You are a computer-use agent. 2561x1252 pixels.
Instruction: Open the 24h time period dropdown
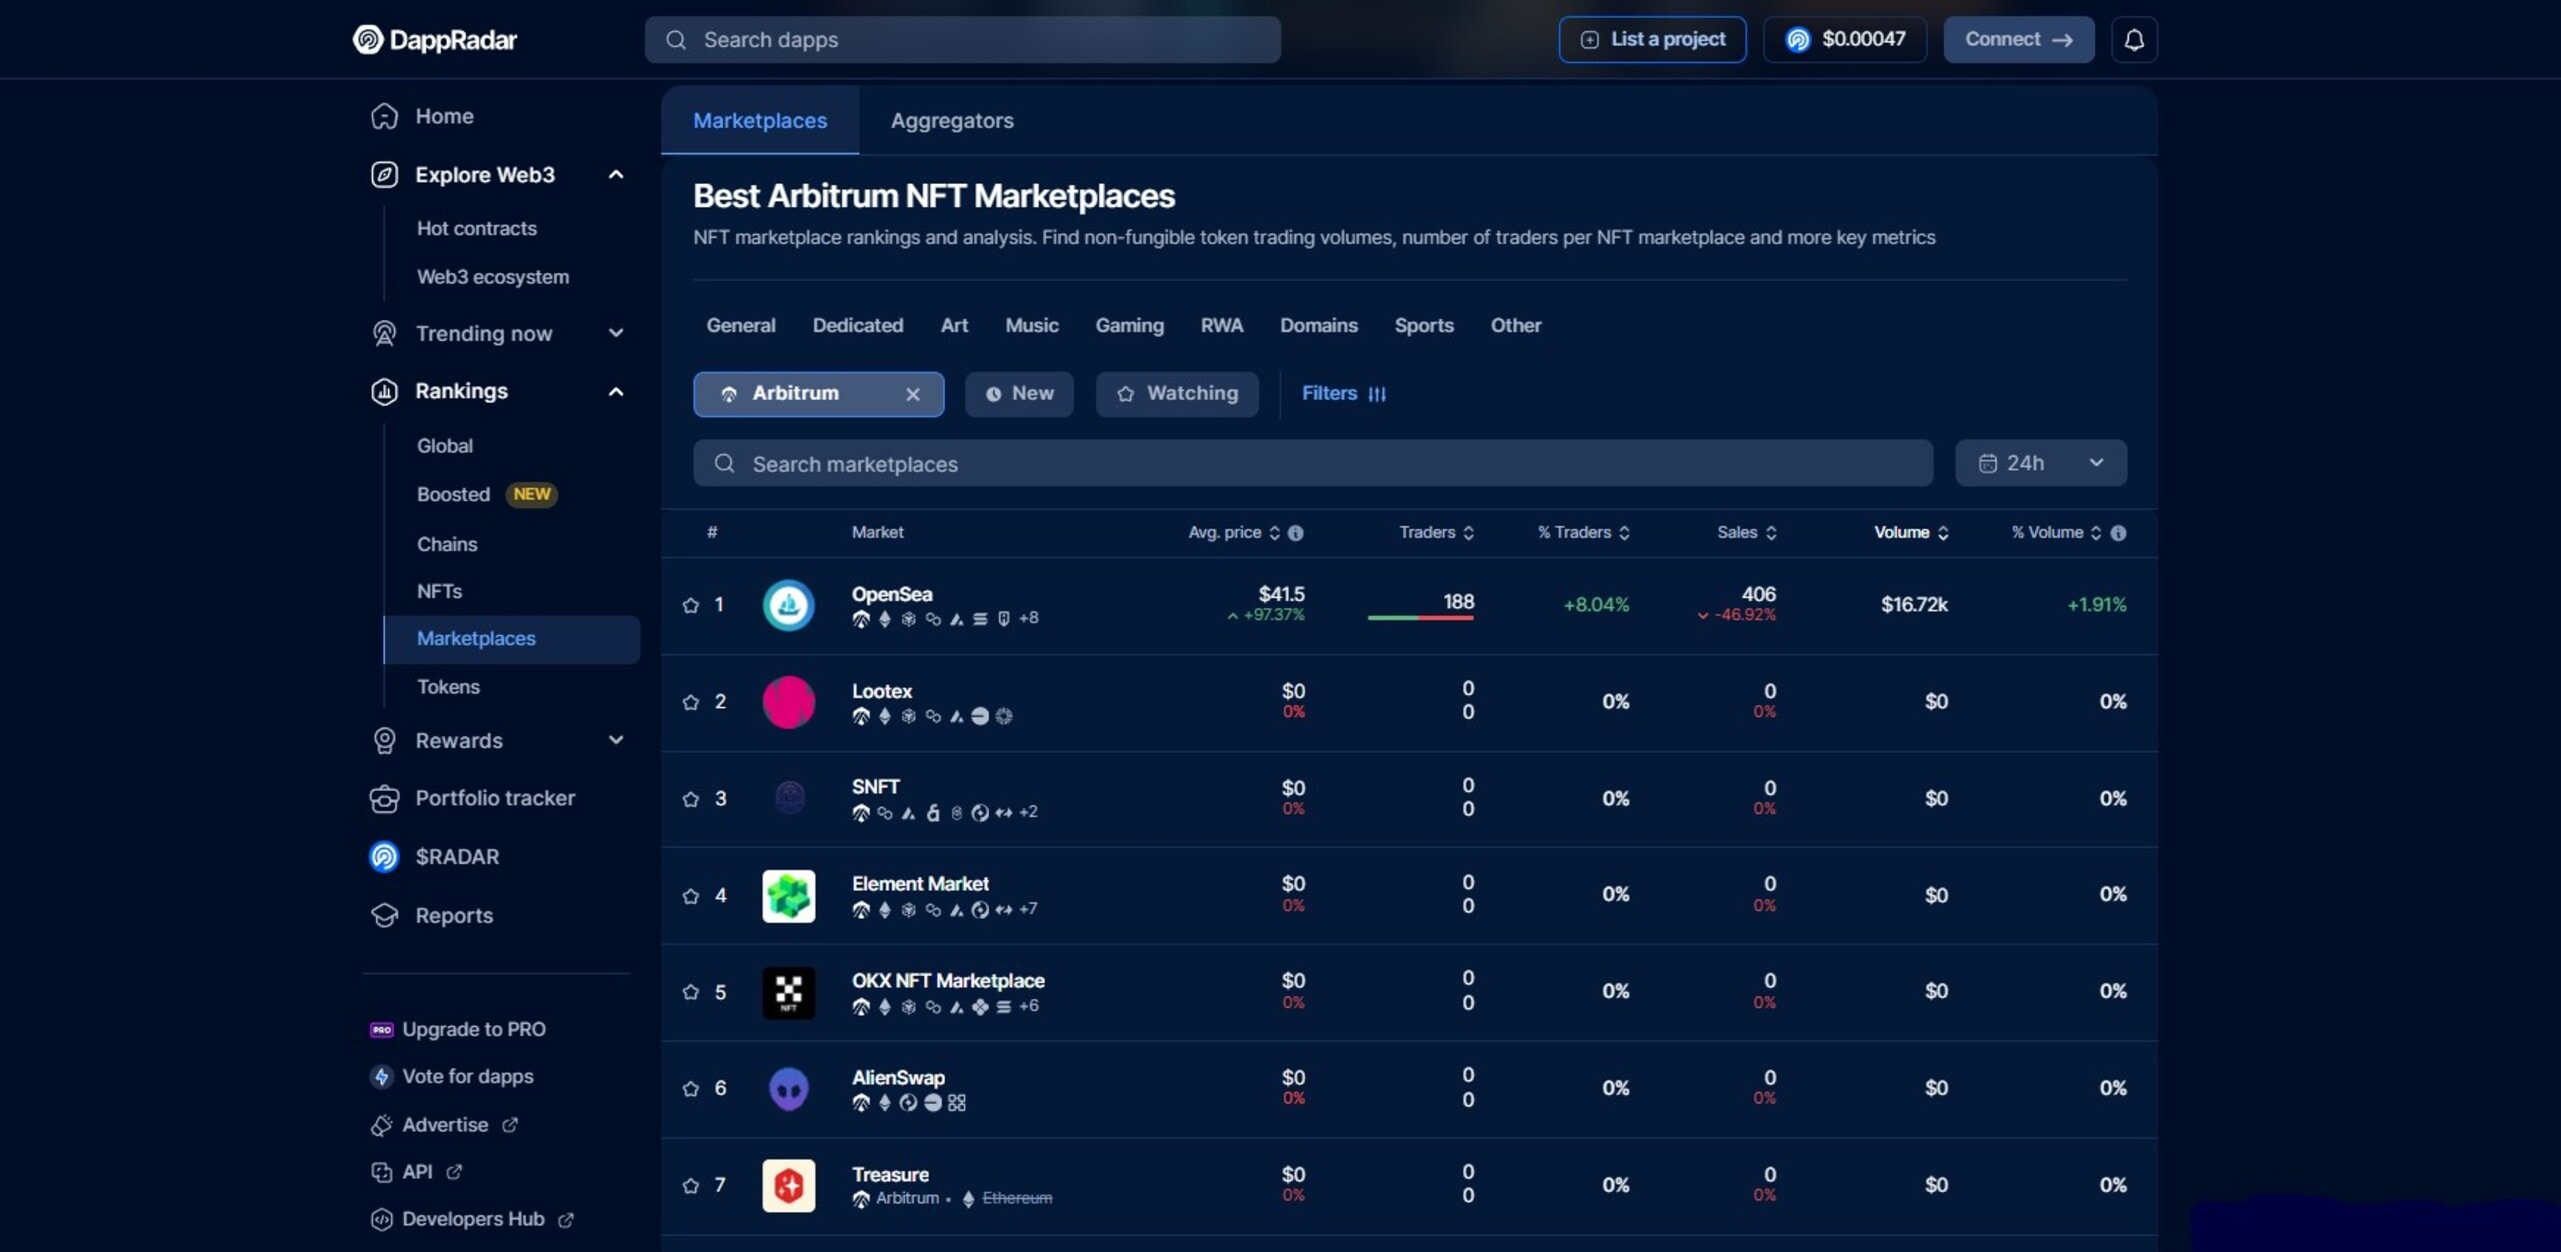tap(2040, 462)
